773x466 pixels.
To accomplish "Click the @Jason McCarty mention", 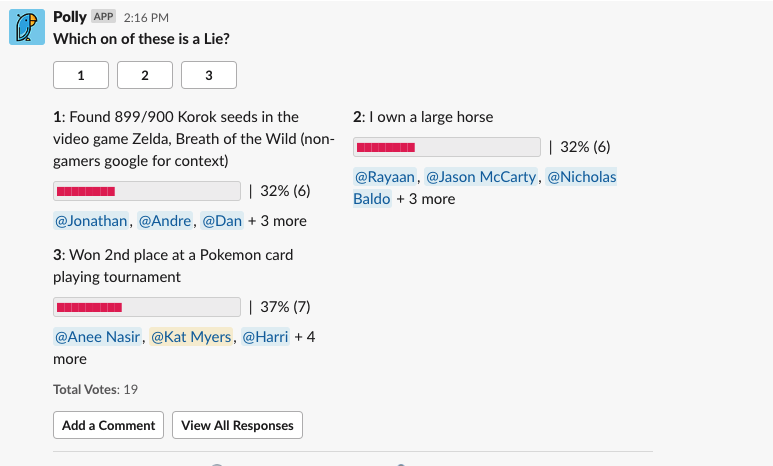I will tap(482, 177).
